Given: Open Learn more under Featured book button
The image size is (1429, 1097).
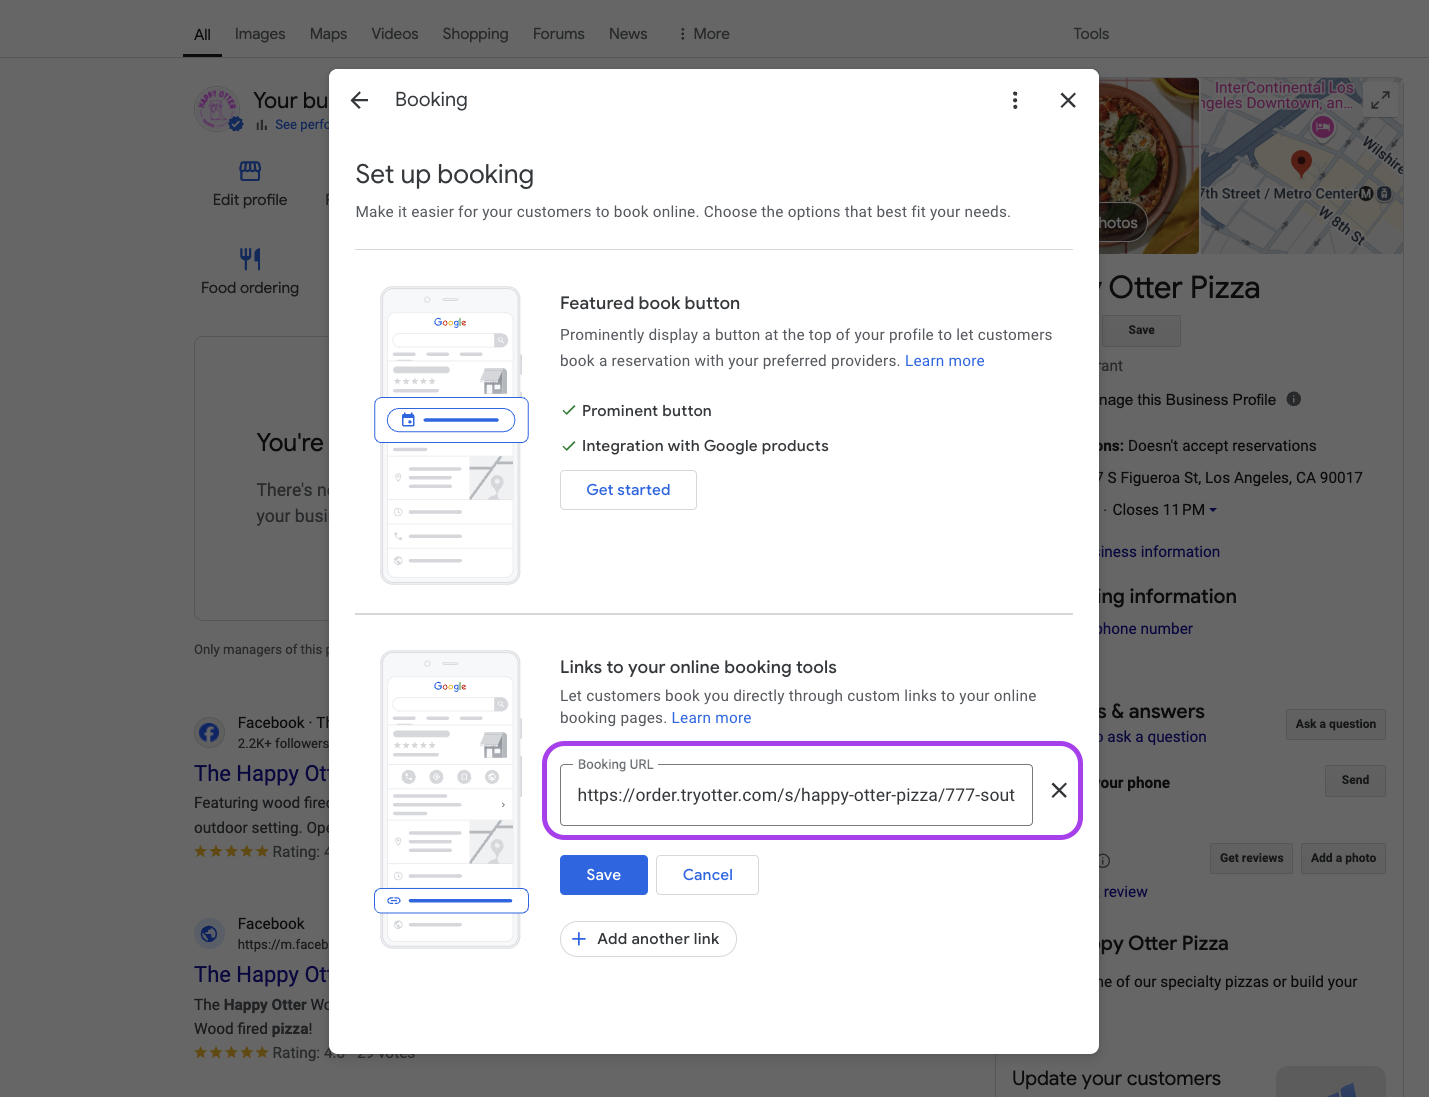Looking at the screenshot, I should [x=945, y=361].
